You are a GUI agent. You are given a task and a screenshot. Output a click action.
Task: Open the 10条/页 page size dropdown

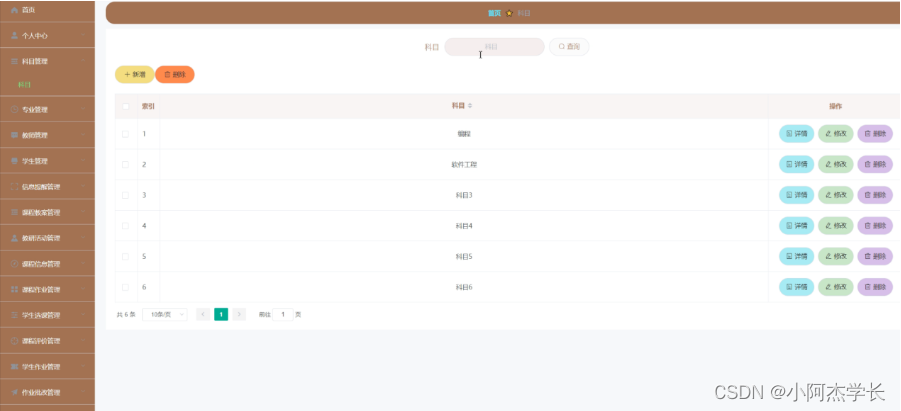pos(164,314)
